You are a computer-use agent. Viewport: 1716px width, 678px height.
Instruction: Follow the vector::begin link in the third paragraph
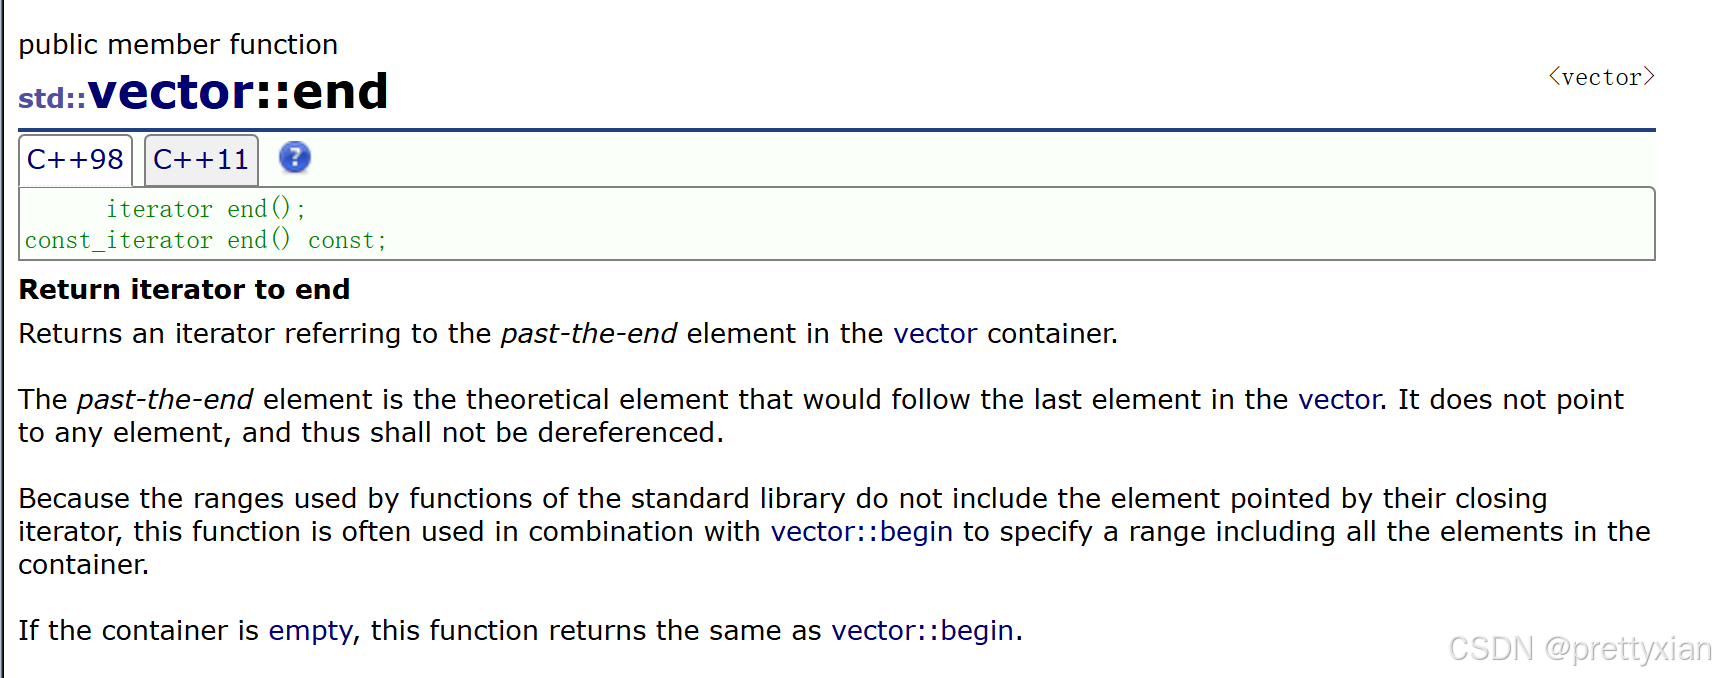(861, 531)
